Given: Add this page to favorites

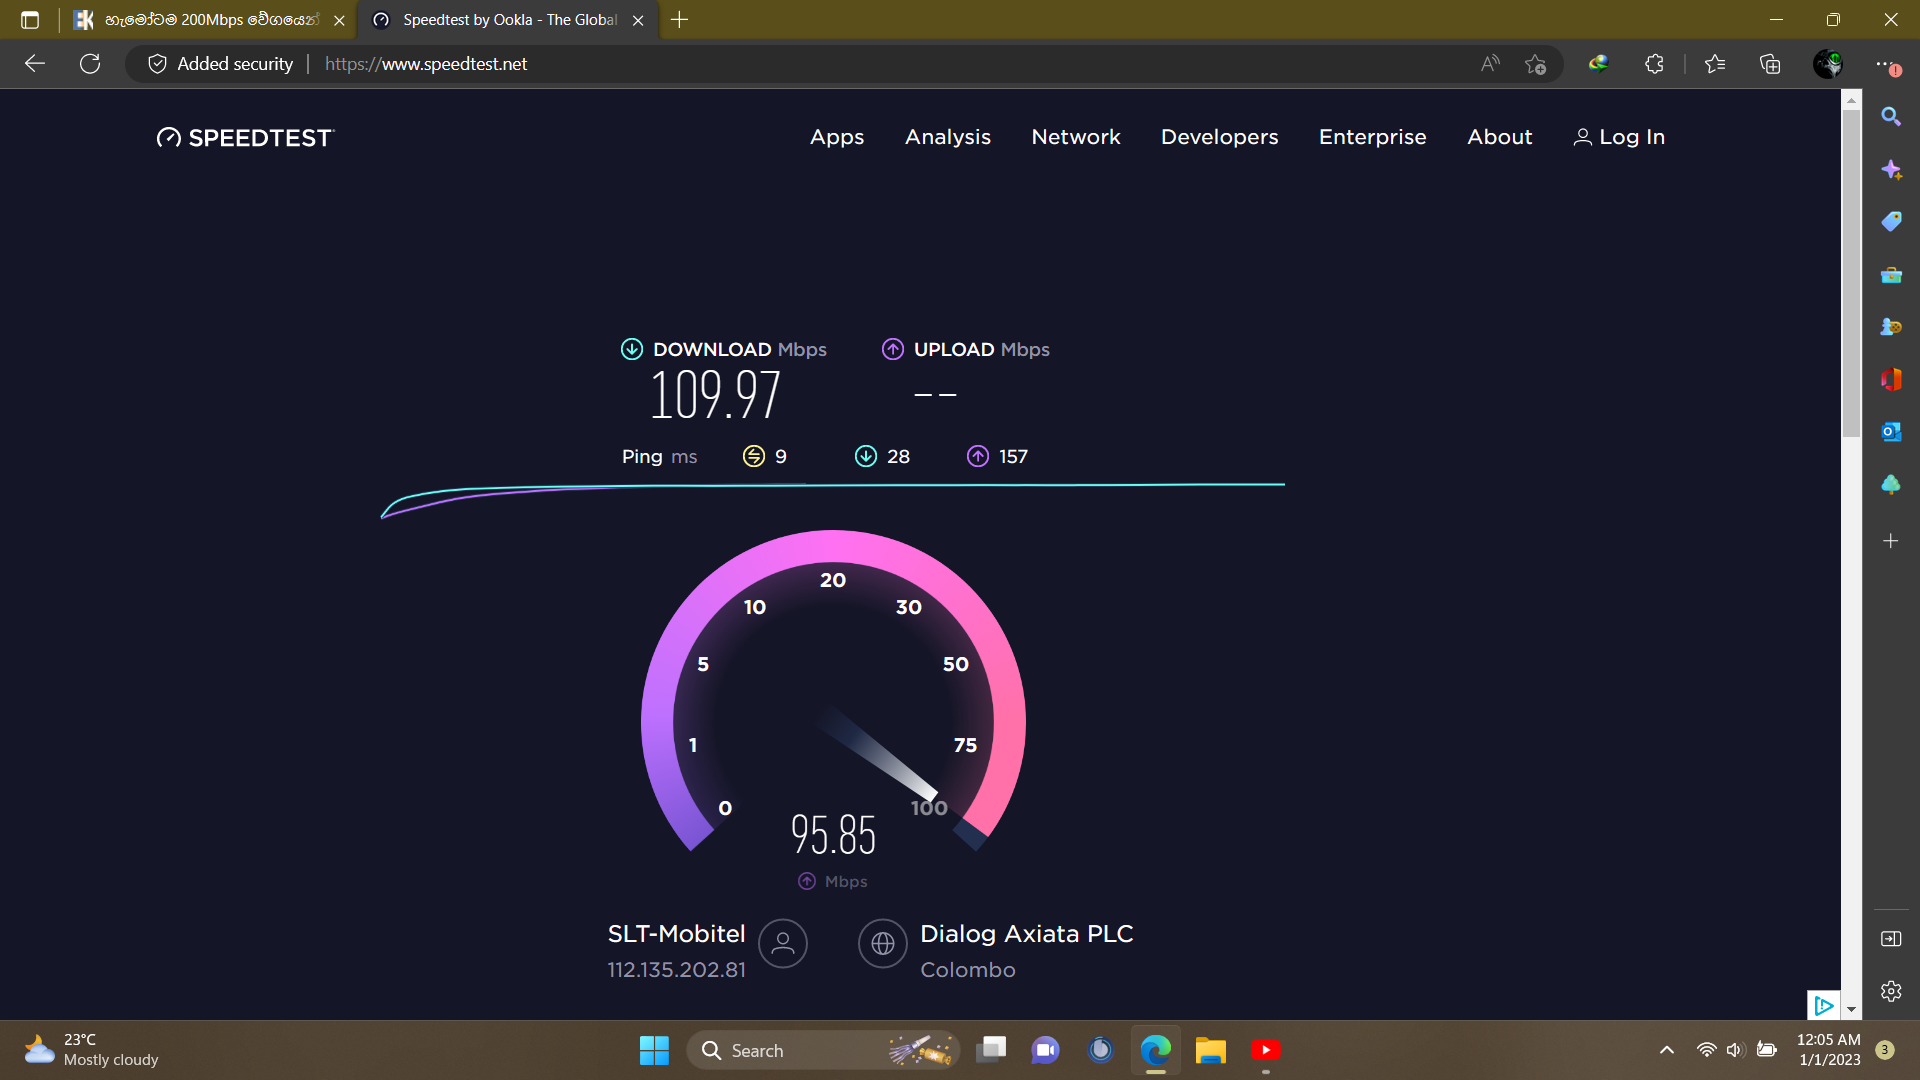Looking at the screenshot, I should (1536, 64).
